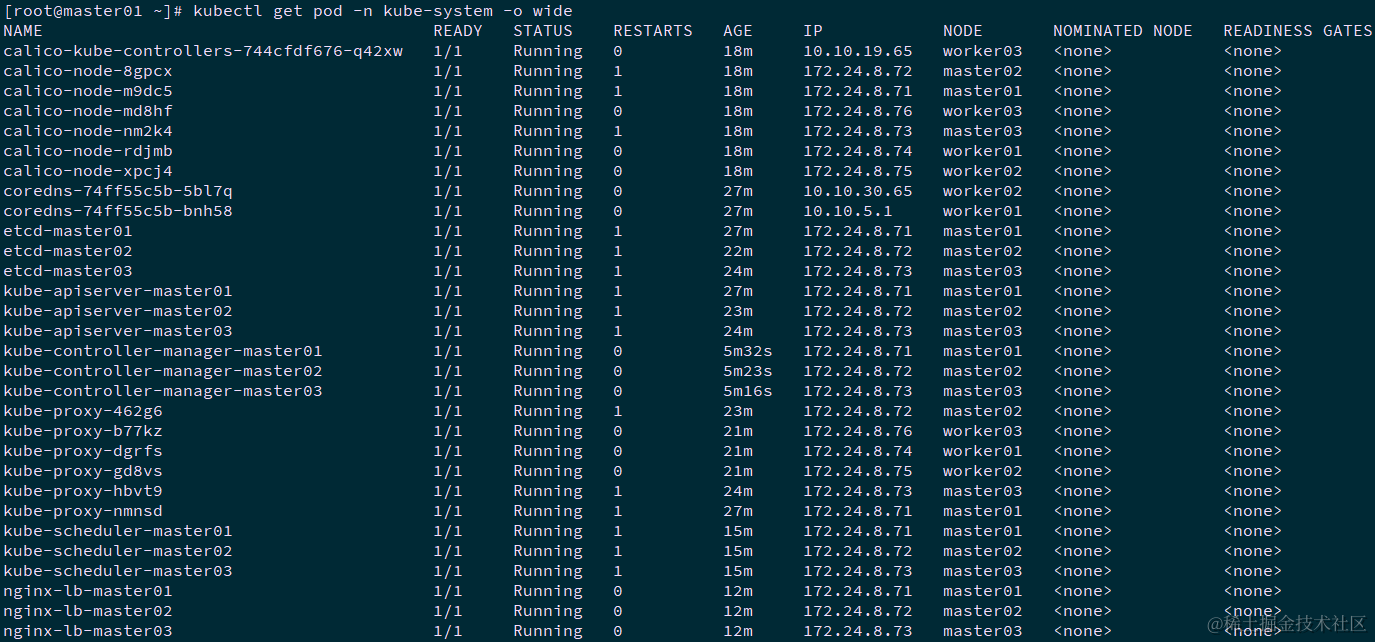The height and width of the screenshot is (642, 1375).
Task: Click pod name kube-proxy-gd8vs
Action: tap(83, 471)
